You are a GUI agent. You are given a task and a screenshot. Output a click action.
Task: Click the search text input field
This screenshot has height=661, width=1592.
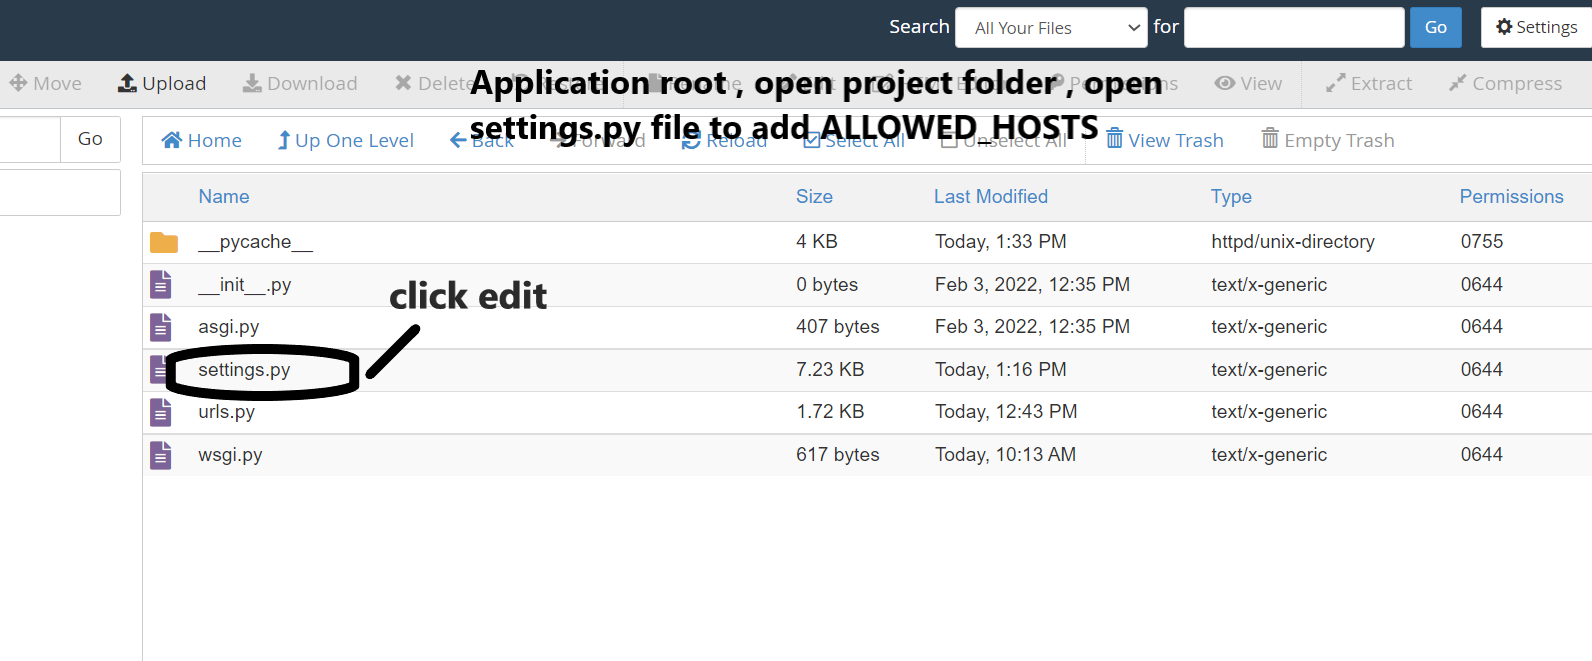point(1294,28)
